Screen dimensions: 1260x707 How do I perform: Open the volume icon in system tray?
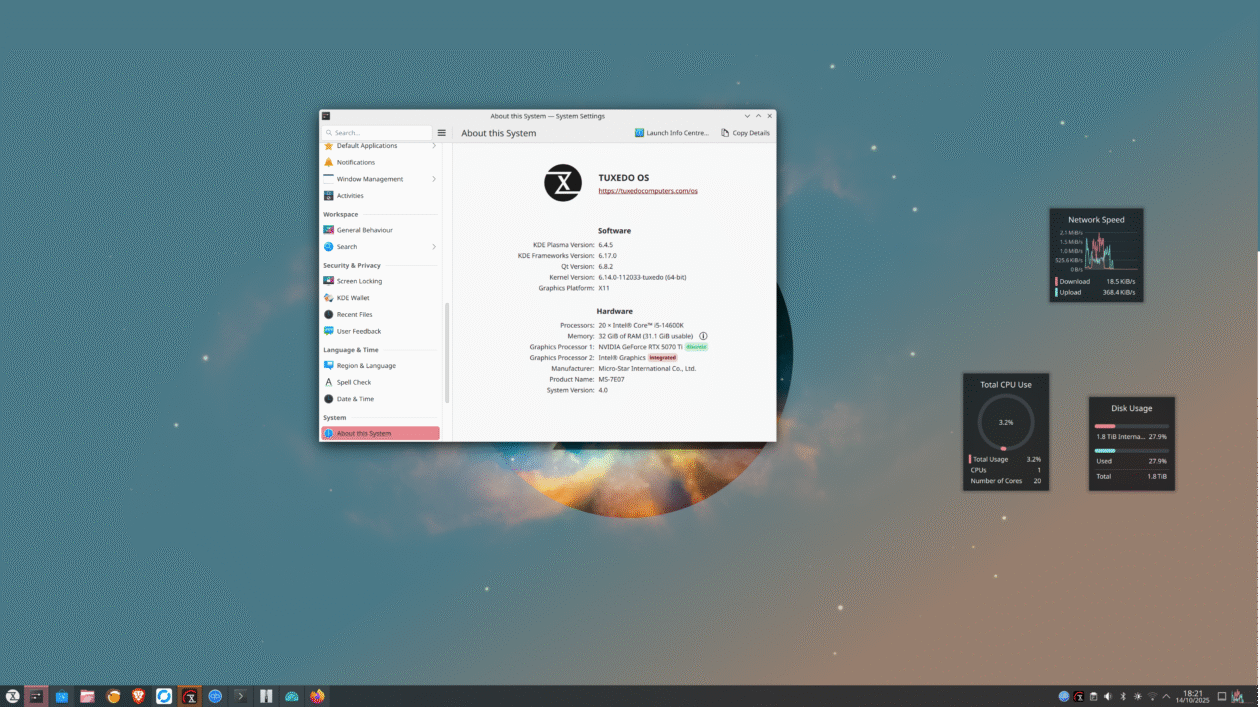point(1107,696)
